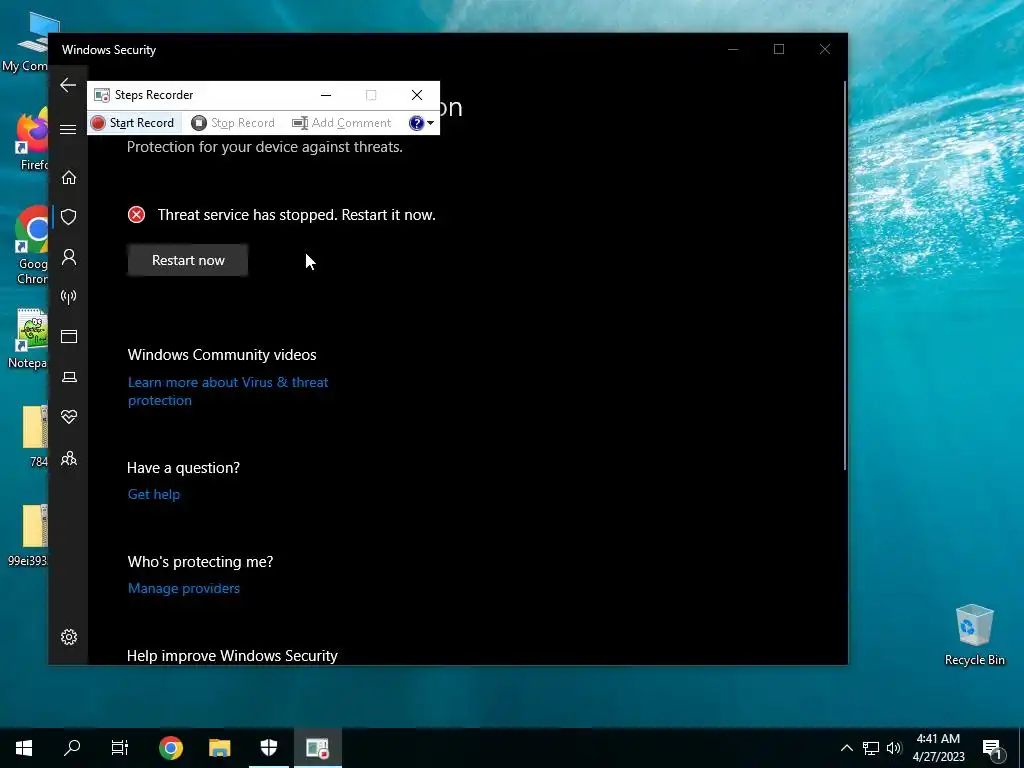The height and width of the screenshot is (768, 1024).
Task: Open Learn more about Virus & threat protection link
Action: [x=228, y=391]
